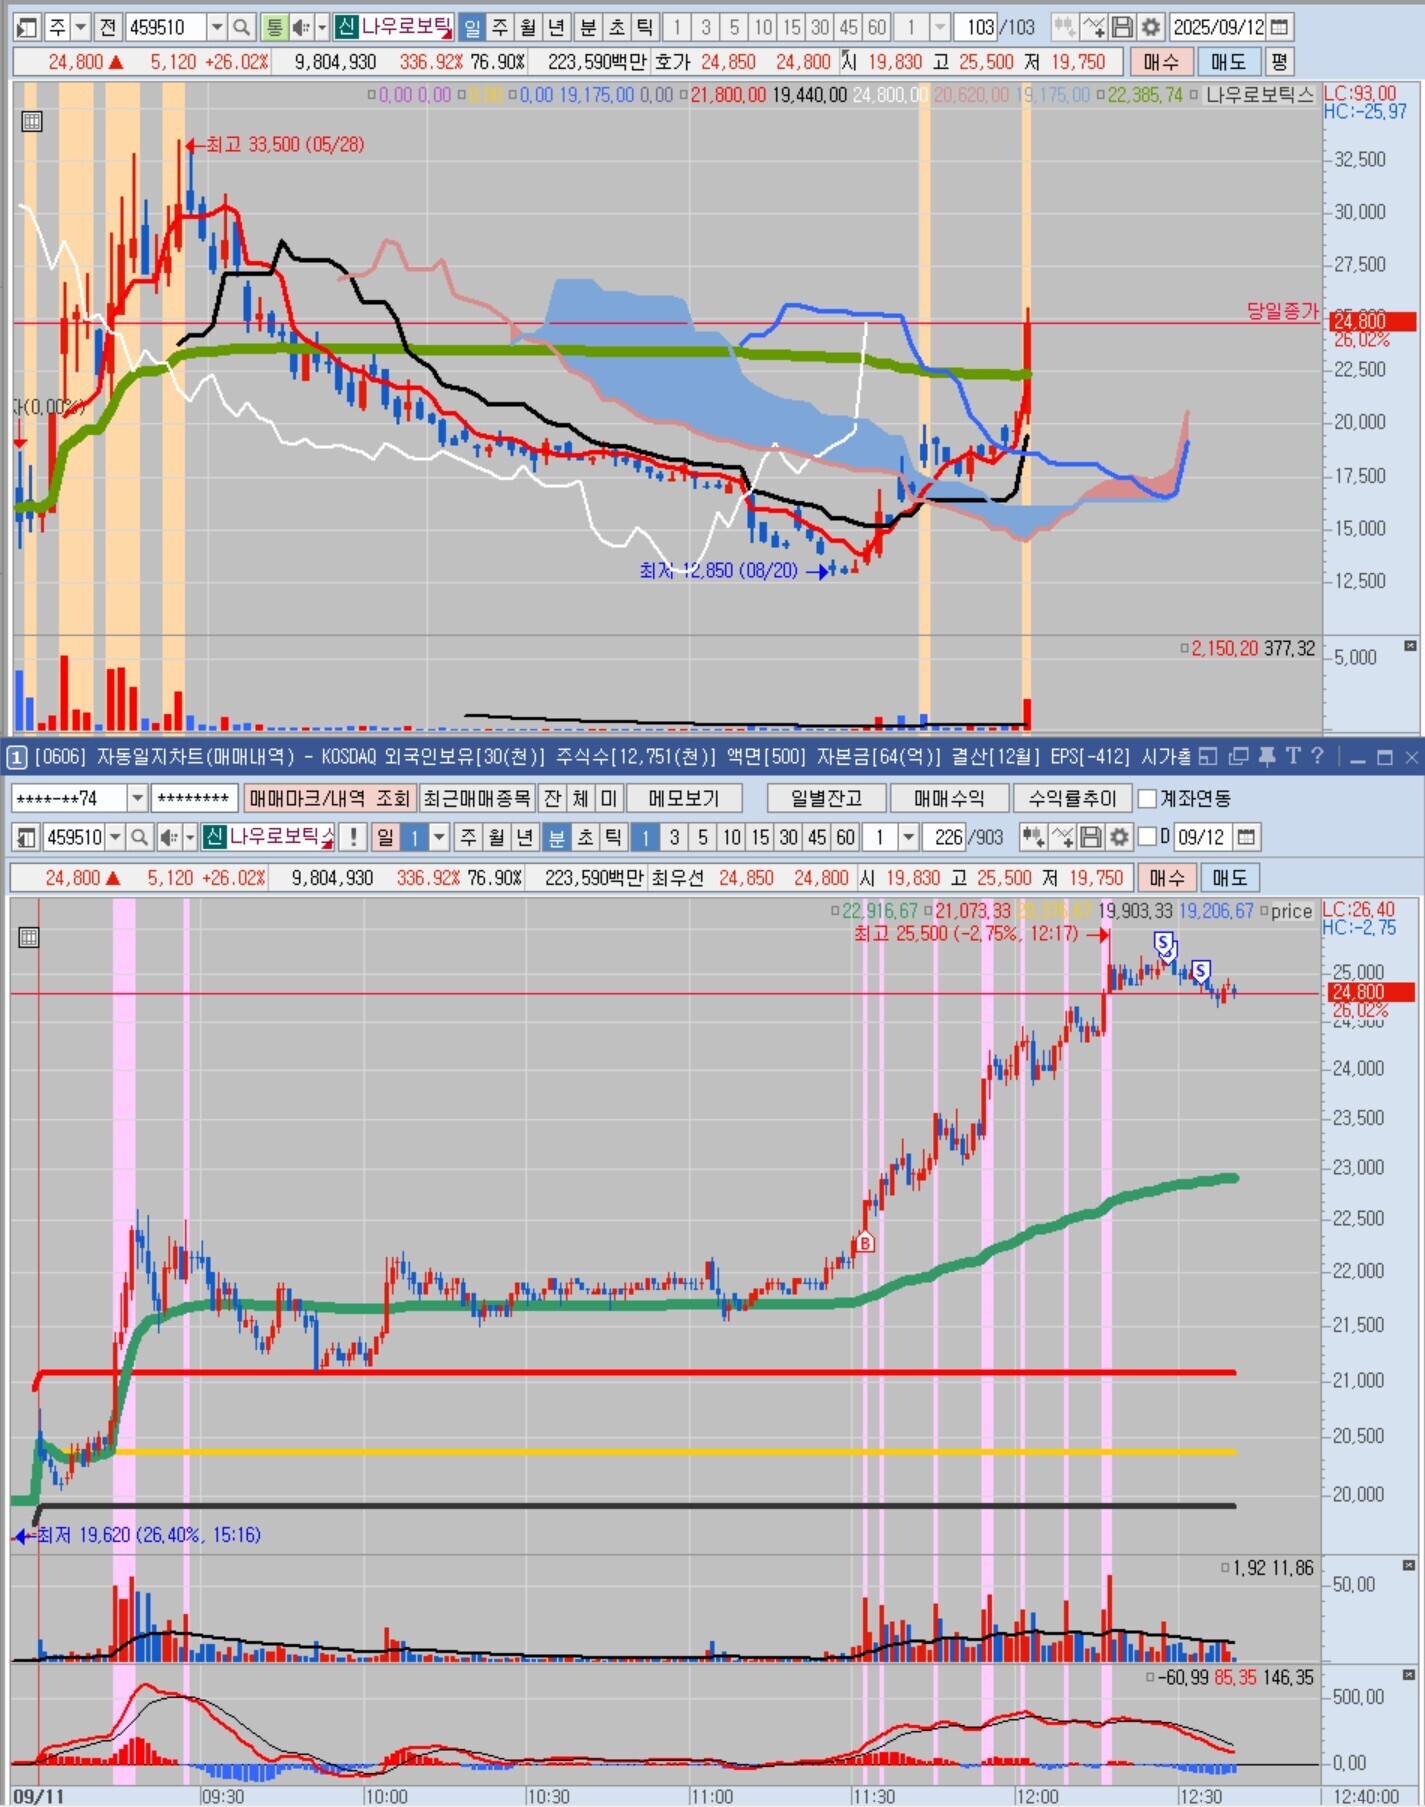The height and width of the screenshot is (1807, 1425).
Task: Click the legend marker before 2,150.20 in the upper volume pane
Action: [x=1185, y=649]
